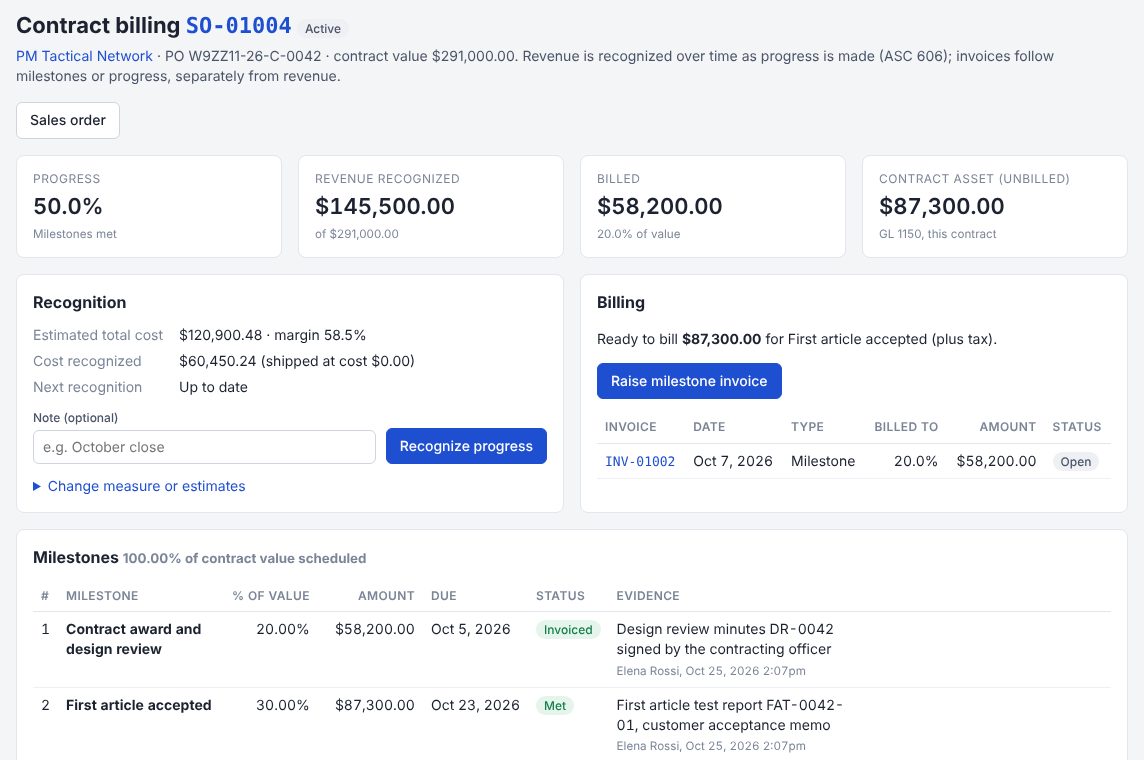Click the Milestone type cell of INV-01002
This screenshot has width=1144, height=760.
tap(823, 461)
